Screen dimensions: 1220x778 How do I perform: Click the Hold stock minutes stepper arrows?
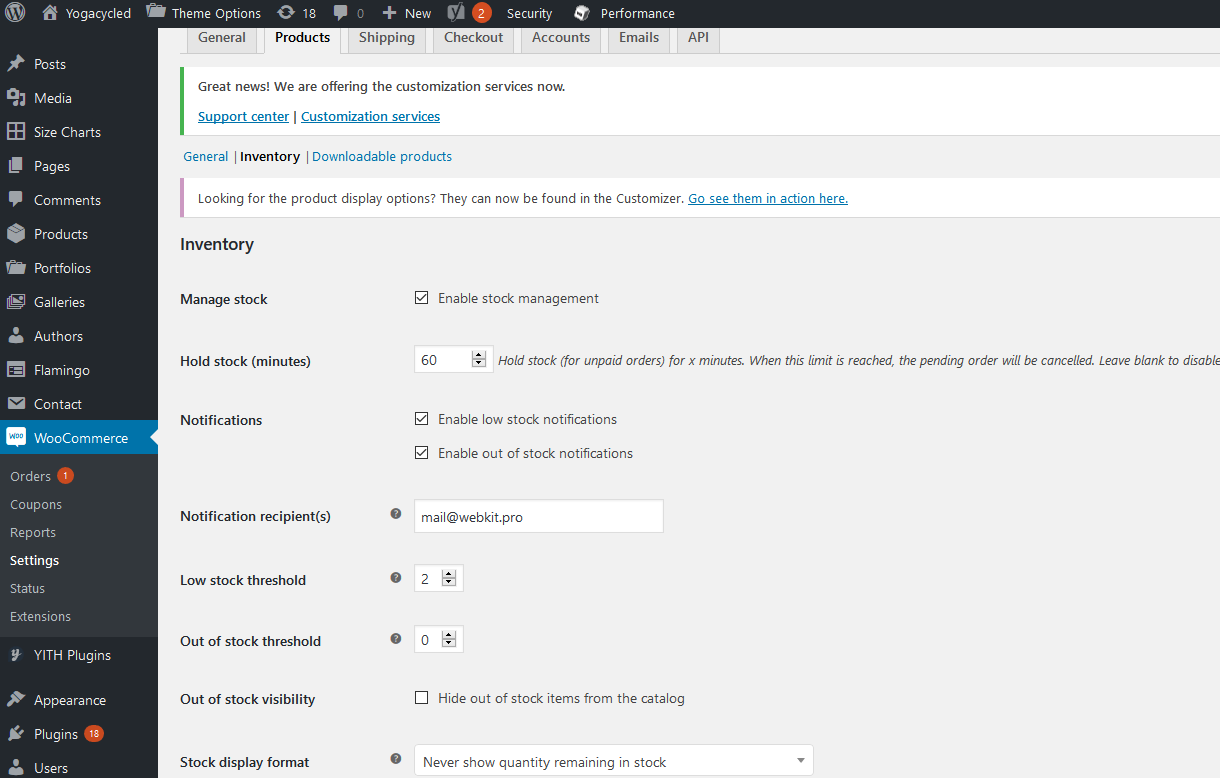click(479, 360)
